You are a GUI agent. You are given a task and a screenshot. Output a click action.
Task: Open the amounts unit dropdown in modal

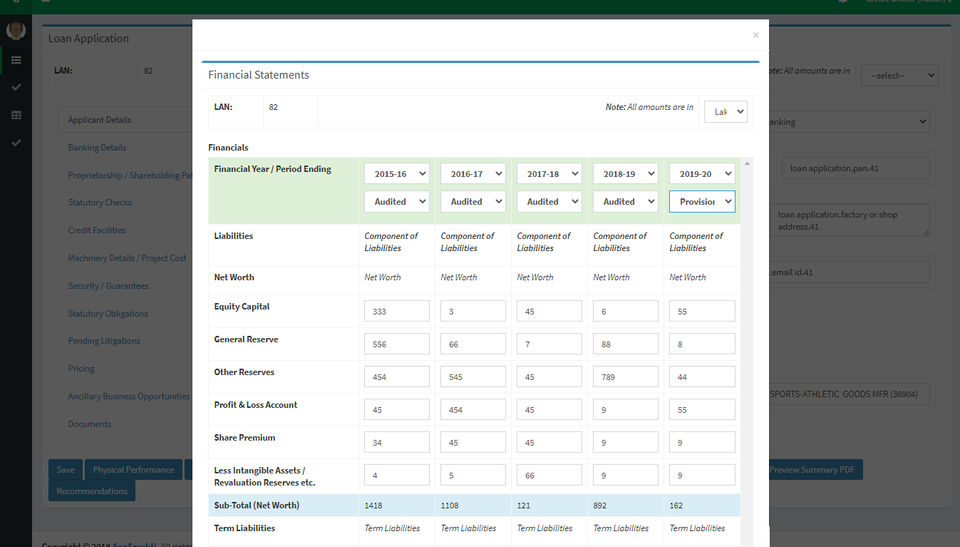726,111
